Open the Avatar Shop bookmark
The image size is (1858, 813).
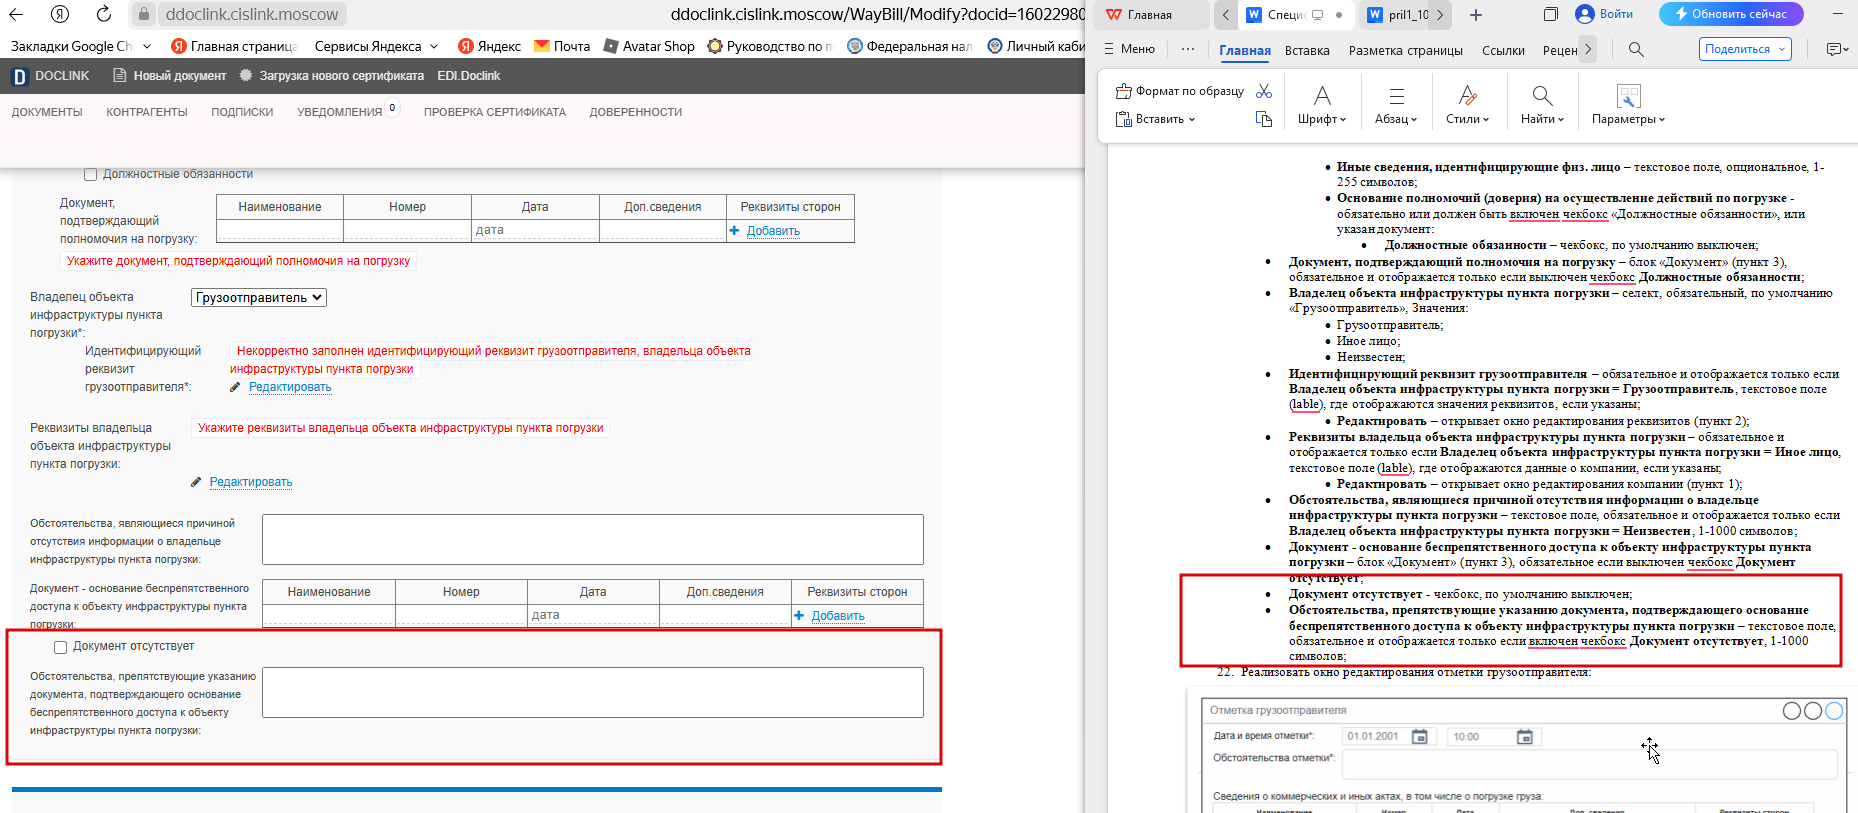(x=649, y=46)
